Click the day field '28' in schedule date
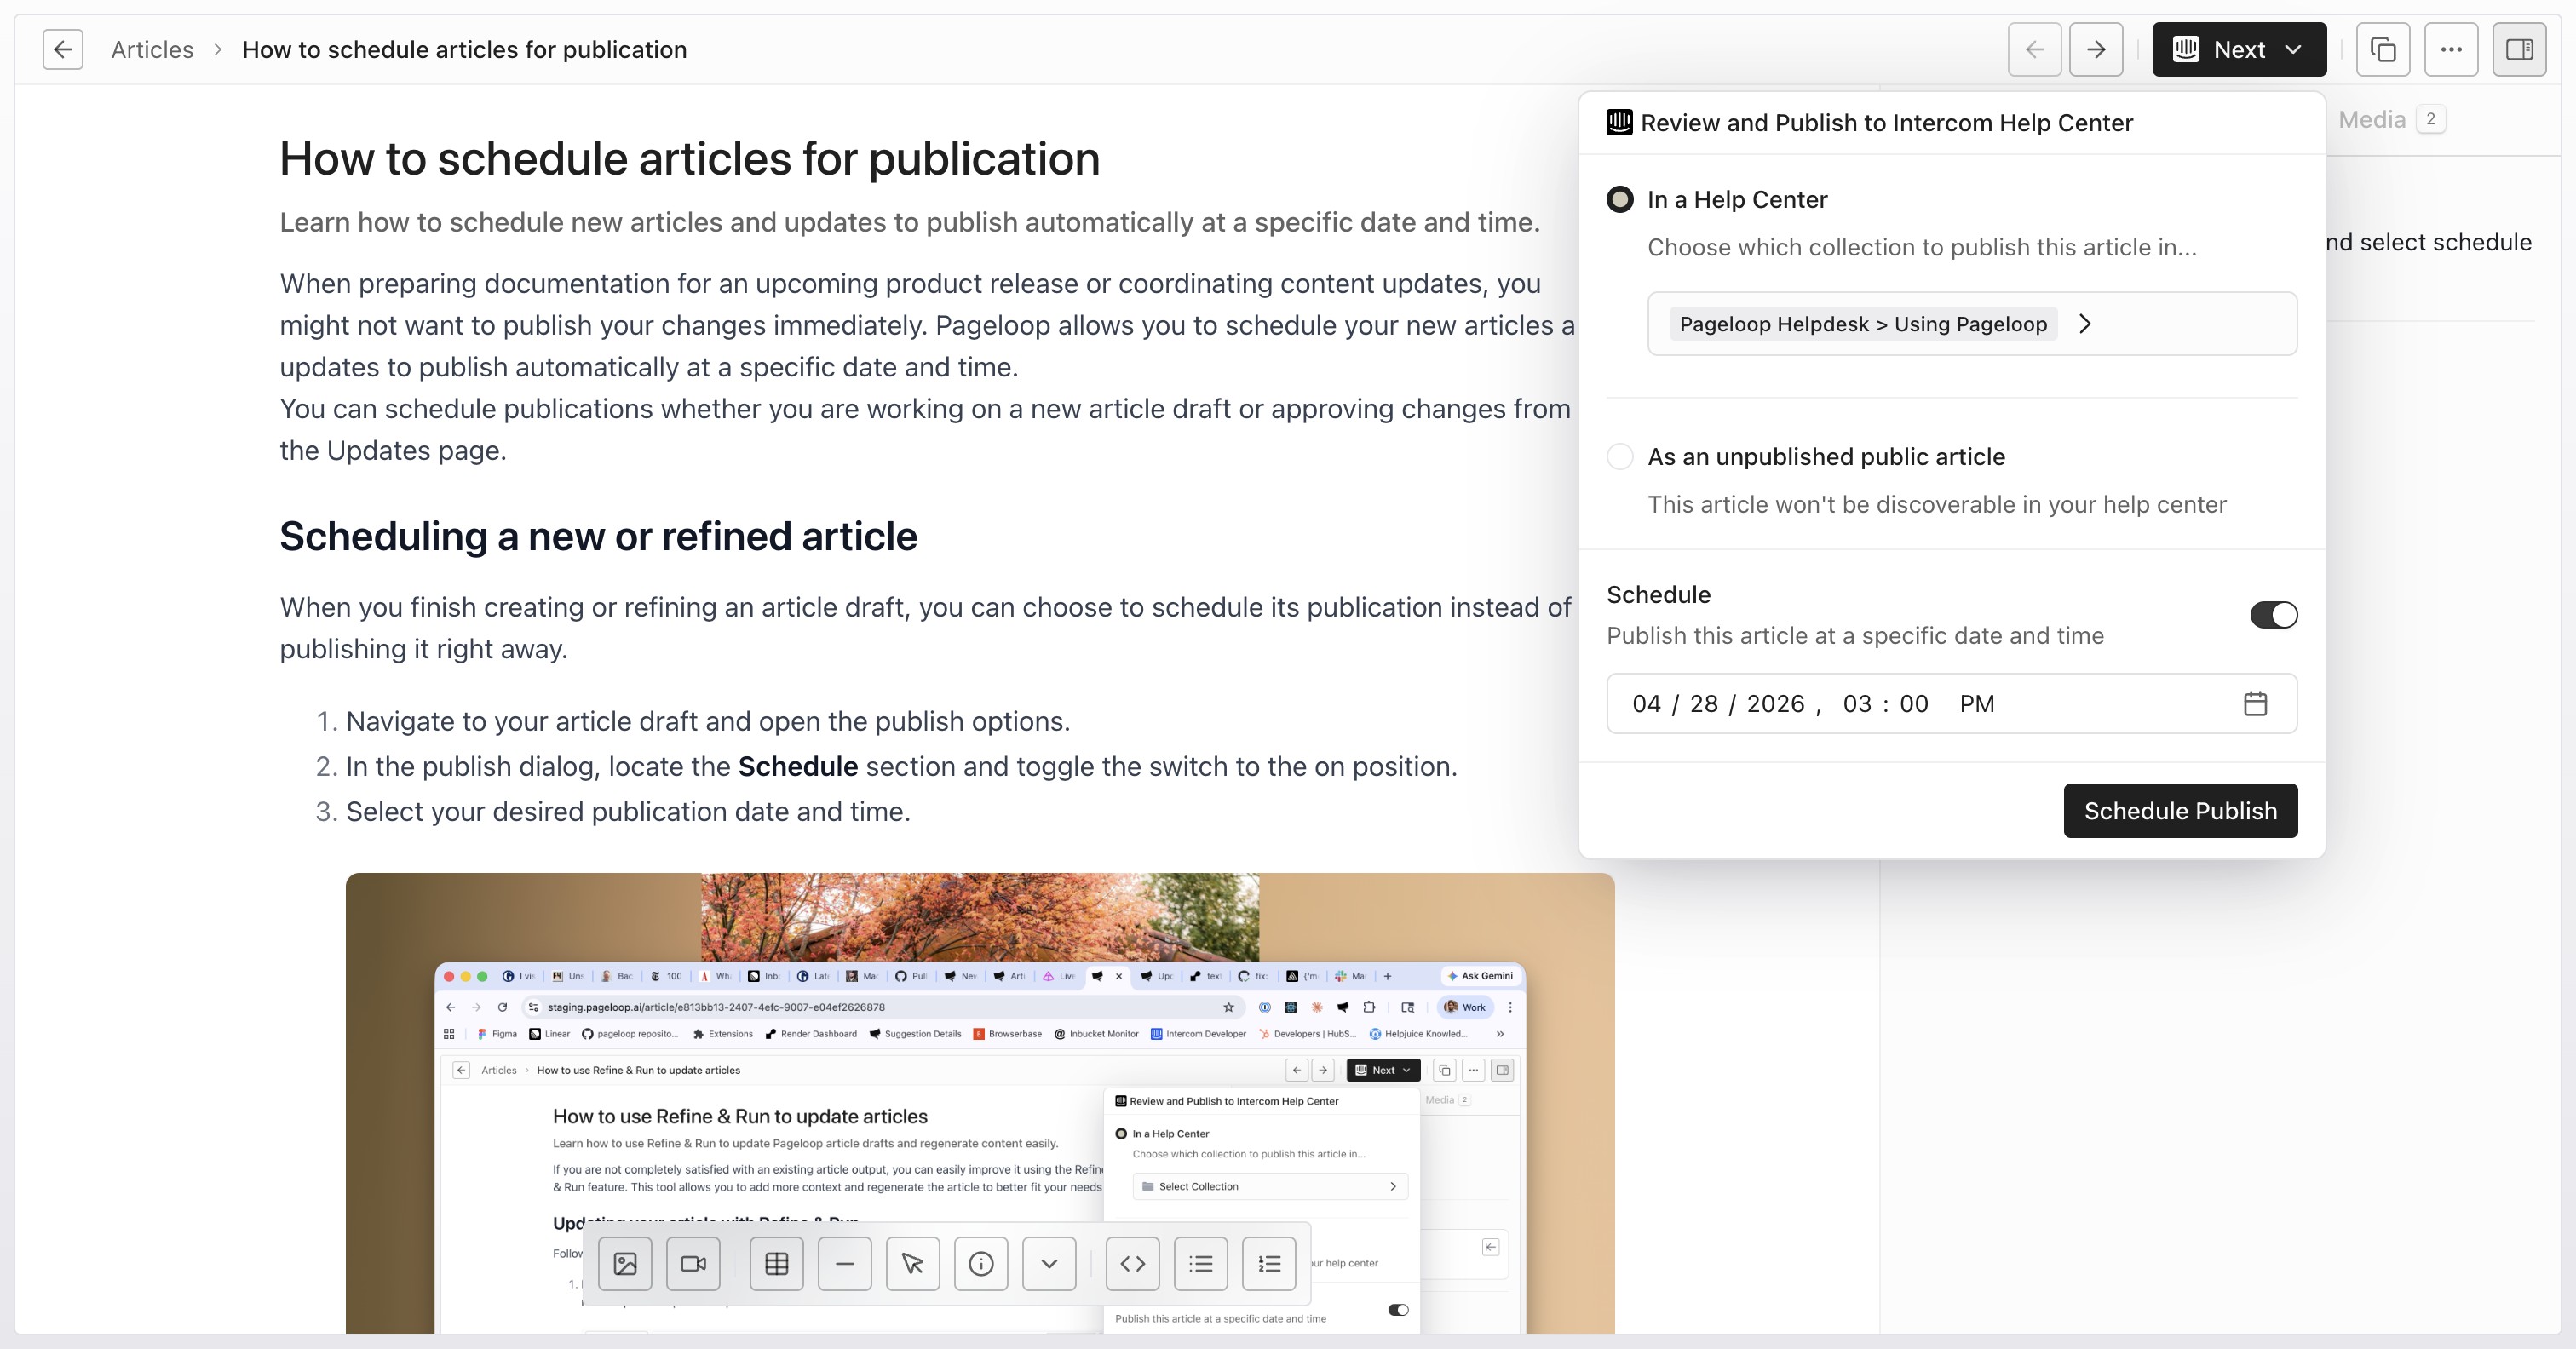Viewport: 2576px width, 1349px height. pyautogui.click(x=1704, y=704)
